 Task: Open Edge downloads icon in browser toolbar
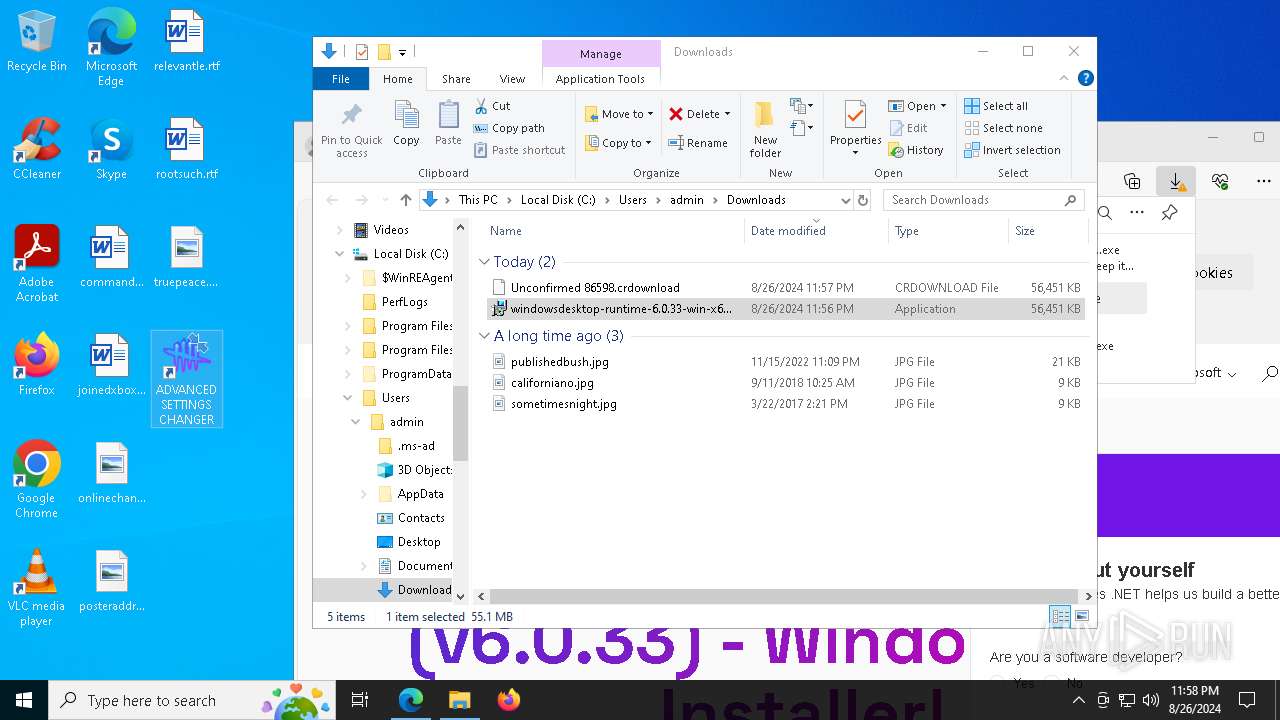[1175, 181]
